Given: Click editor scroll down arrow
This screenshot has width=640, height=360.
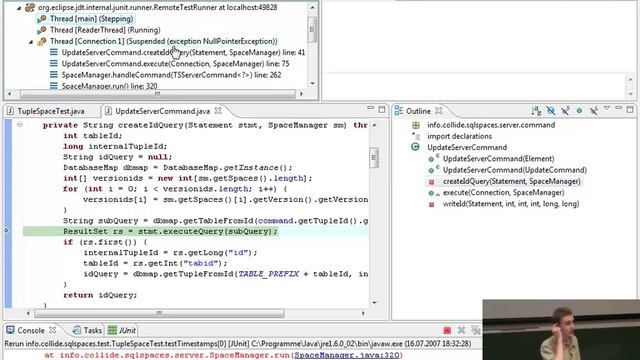Looking at the screenshot, I should 374,302.
